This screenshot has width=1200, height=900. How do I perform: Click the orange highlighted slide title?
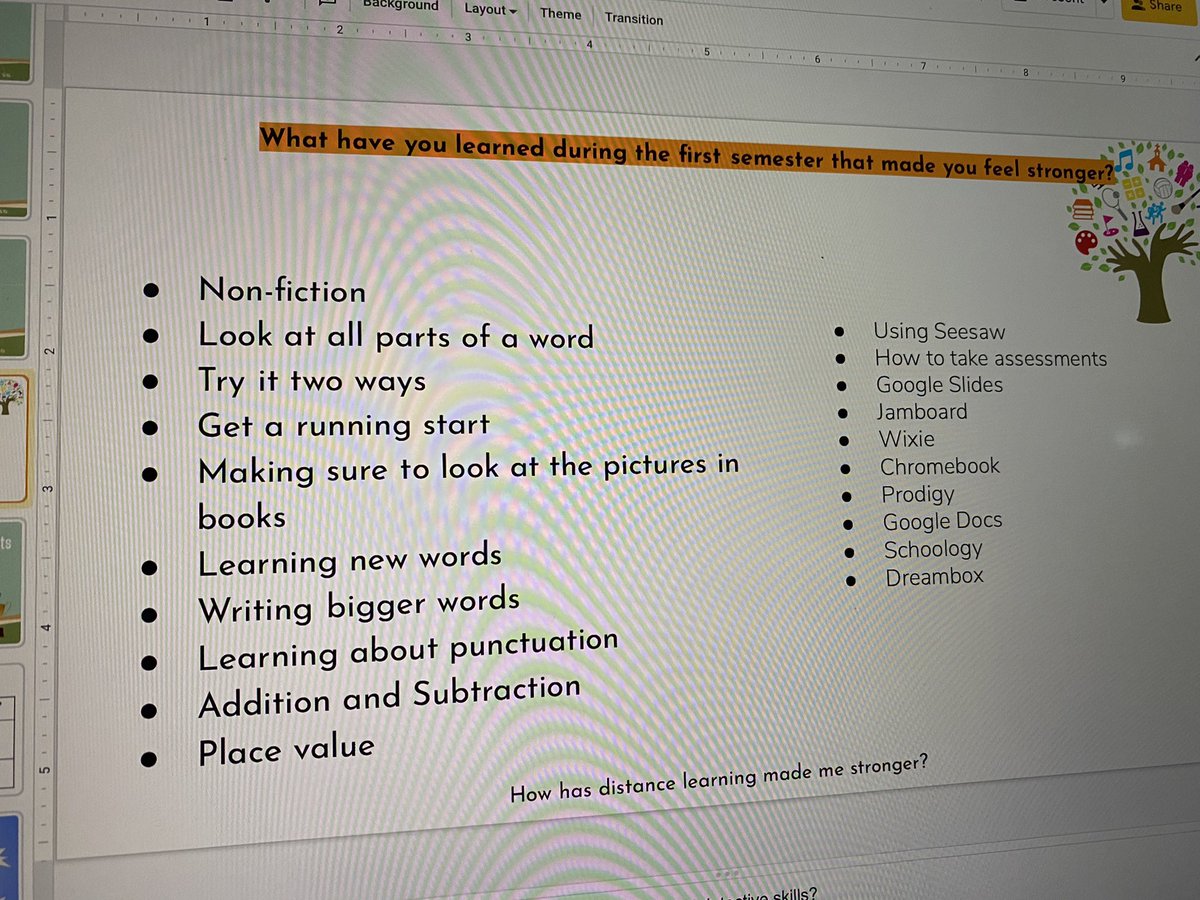688,154
